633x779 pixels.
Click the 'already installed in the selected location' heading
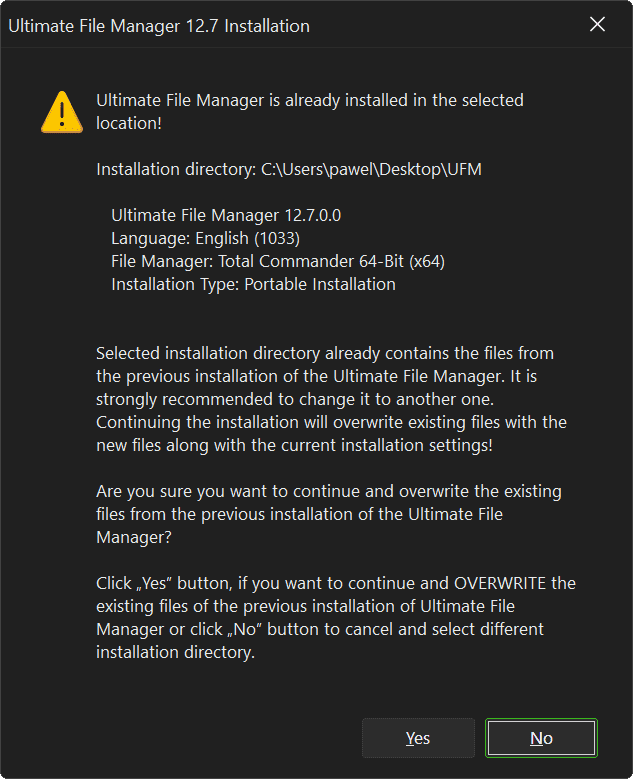[x=309, y=100]
